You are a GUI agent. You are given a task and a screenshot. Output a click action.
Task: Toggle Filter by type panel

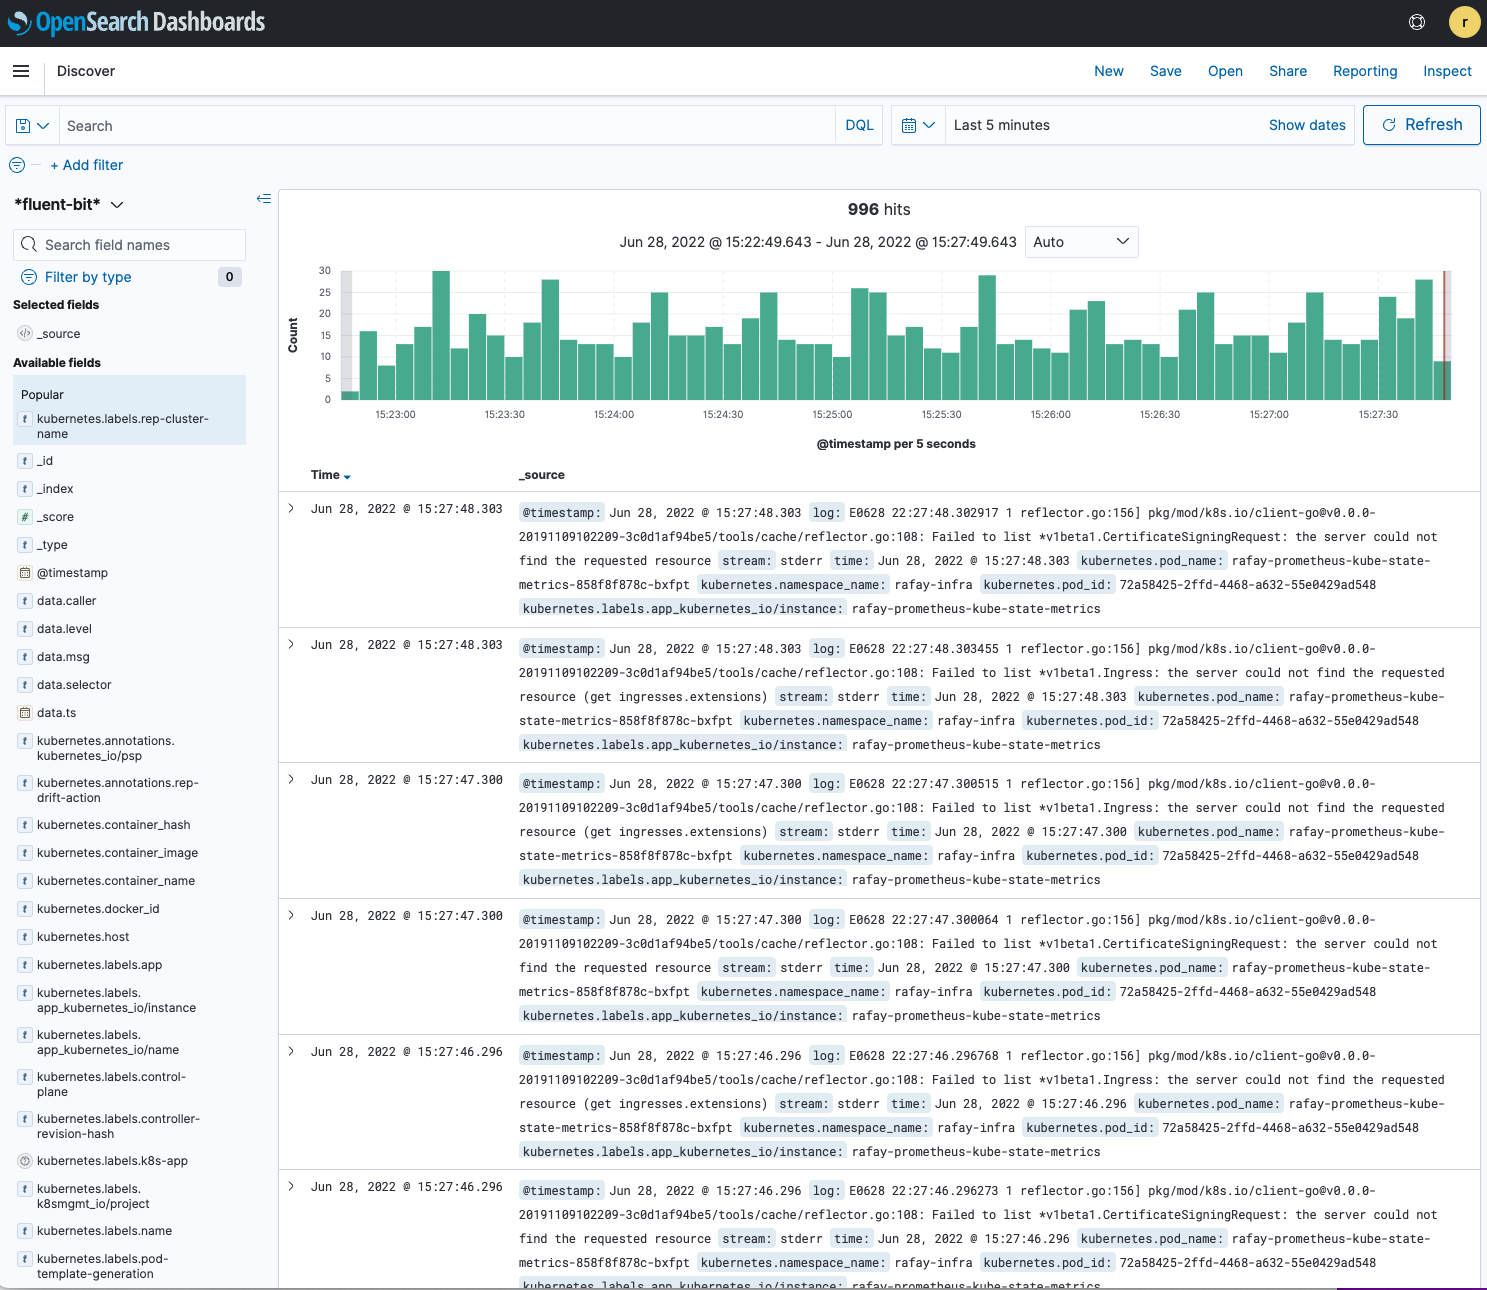click(88, 277)
